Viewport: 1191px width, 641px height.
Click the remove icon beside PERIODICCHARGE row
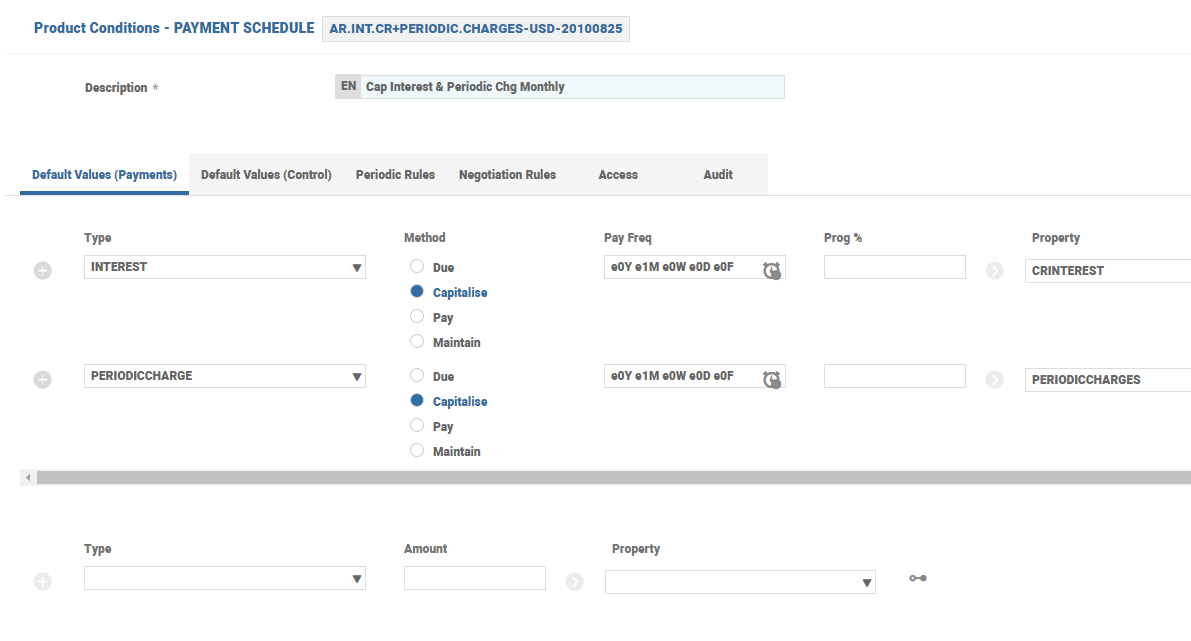pyautogui.click(x=43, y=380)
